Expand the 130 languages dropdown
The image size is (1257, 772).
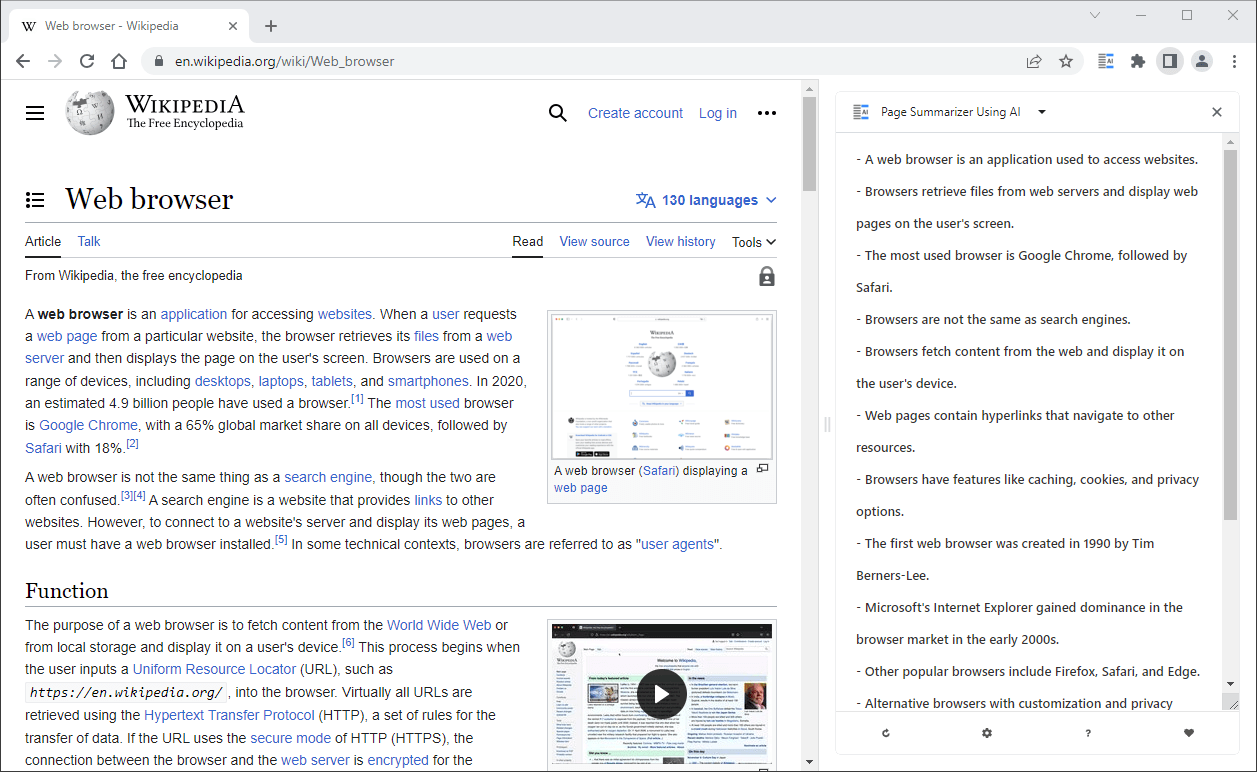point(706,200)
